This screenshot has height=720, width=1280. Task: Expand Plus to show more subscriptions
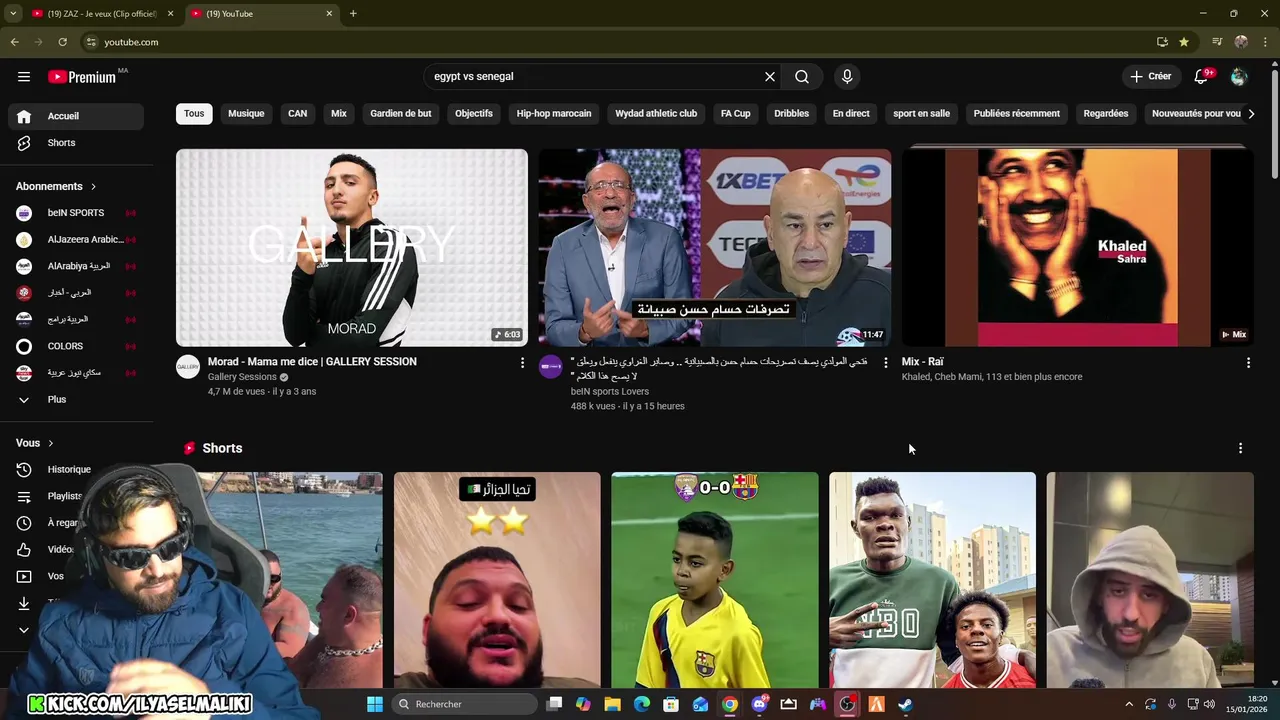point(76,399)
